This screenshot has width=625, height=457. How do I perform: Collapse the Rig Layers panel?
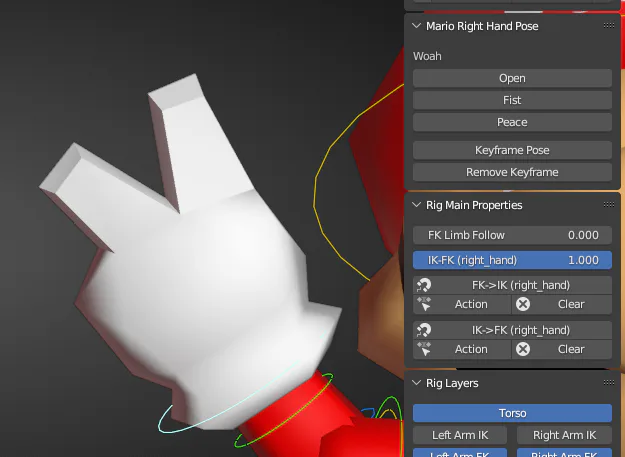point(417,383)
